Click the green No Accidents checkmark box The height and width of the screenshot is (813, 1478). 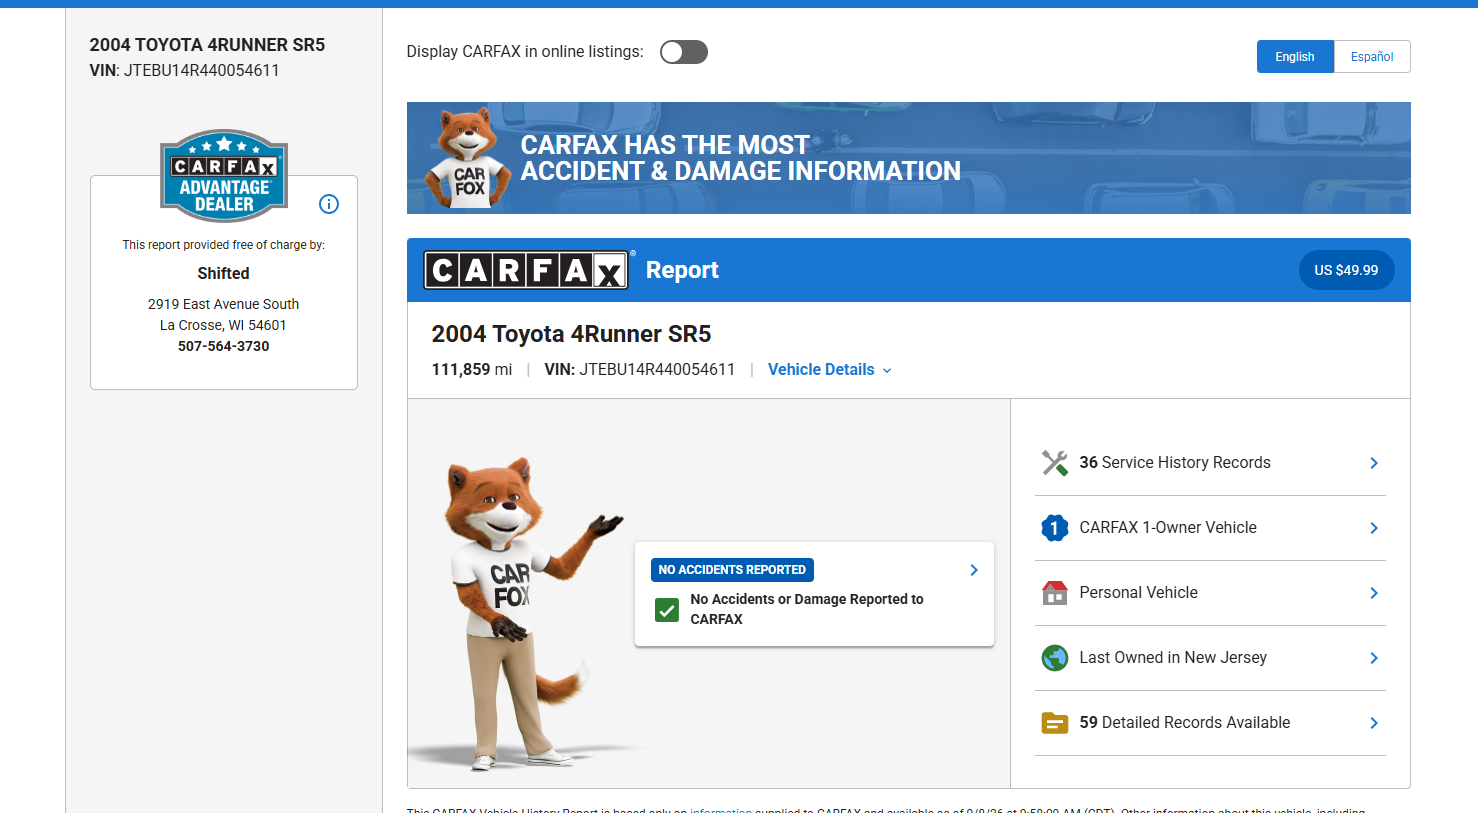pos(667,610)
